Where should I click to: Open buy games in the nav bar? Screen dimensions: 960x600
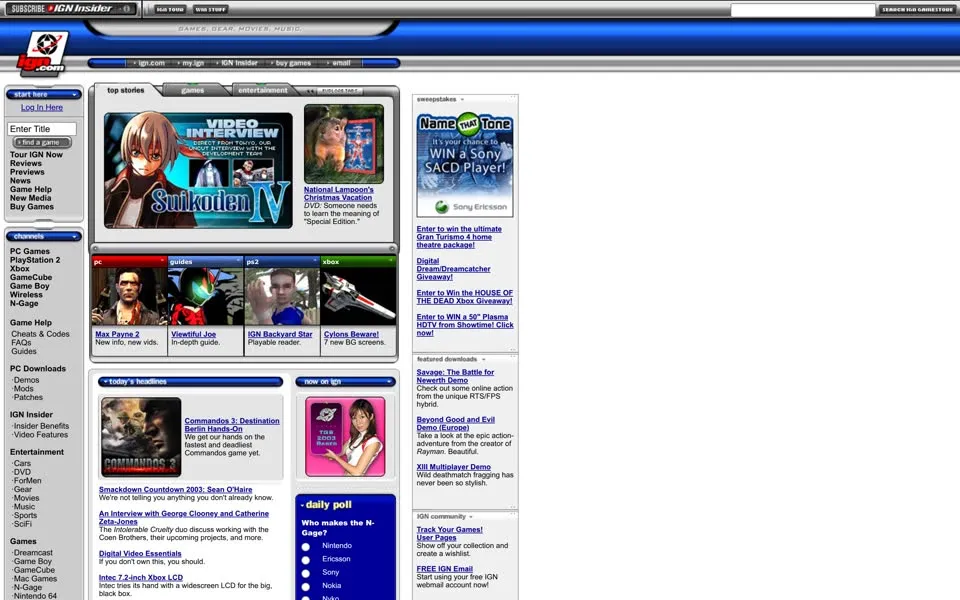click(x=293, y=63)
